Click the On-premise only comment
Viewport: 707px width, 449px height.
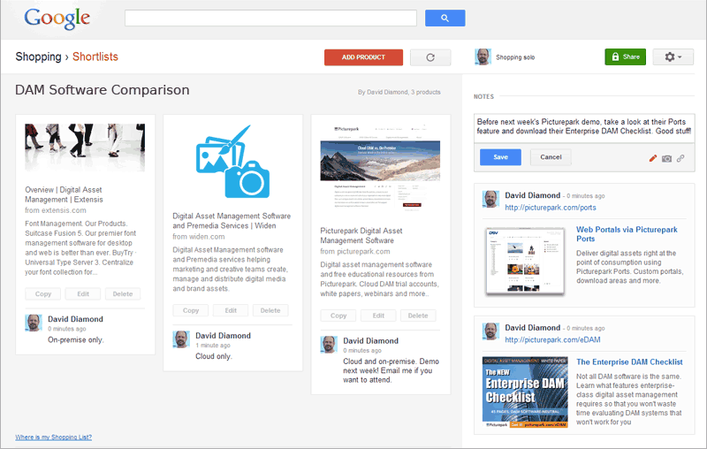click(x=76, y=340)
